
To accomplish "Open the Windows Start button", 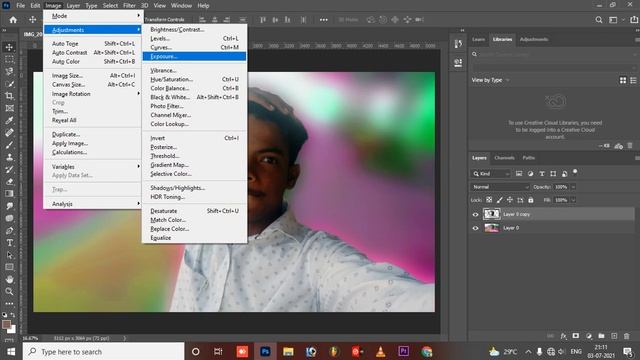I will pos(11,351).
